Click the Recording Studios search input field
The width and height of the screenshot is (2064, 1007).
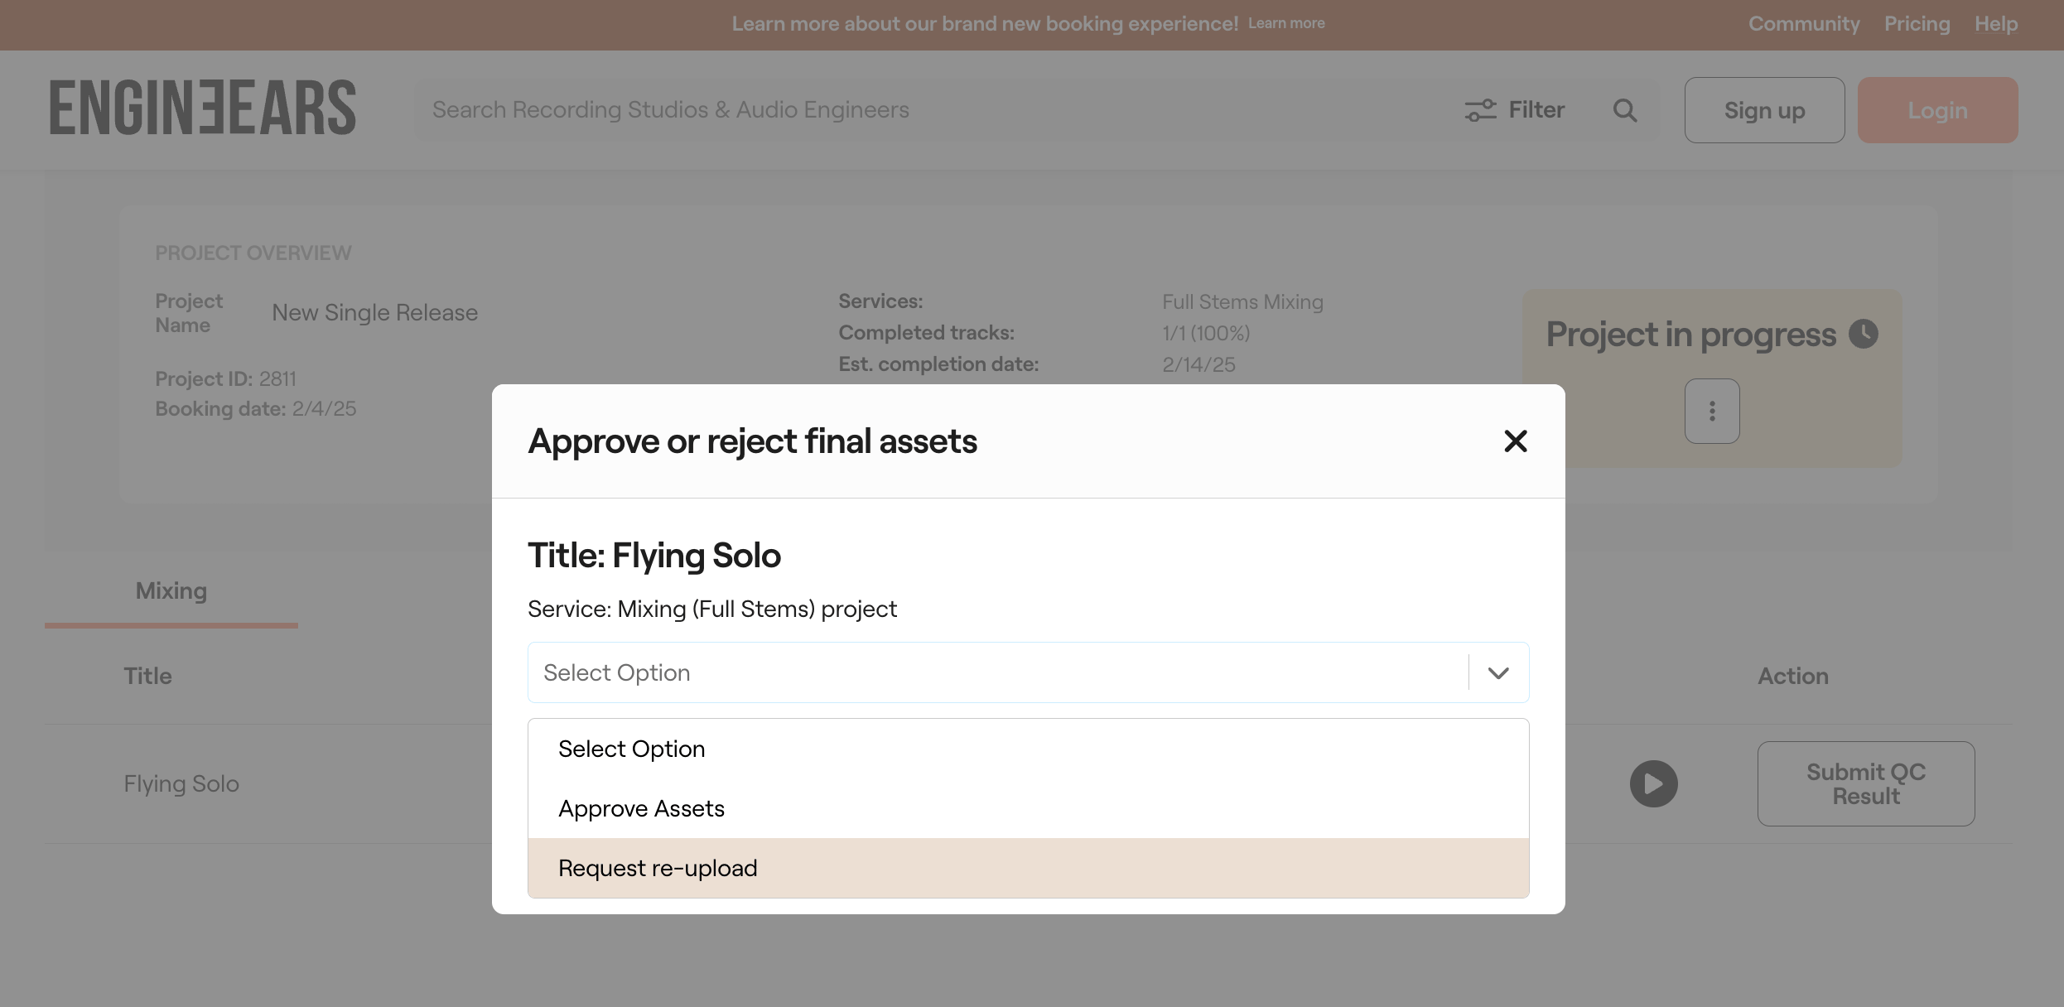[x=900, y=110]
